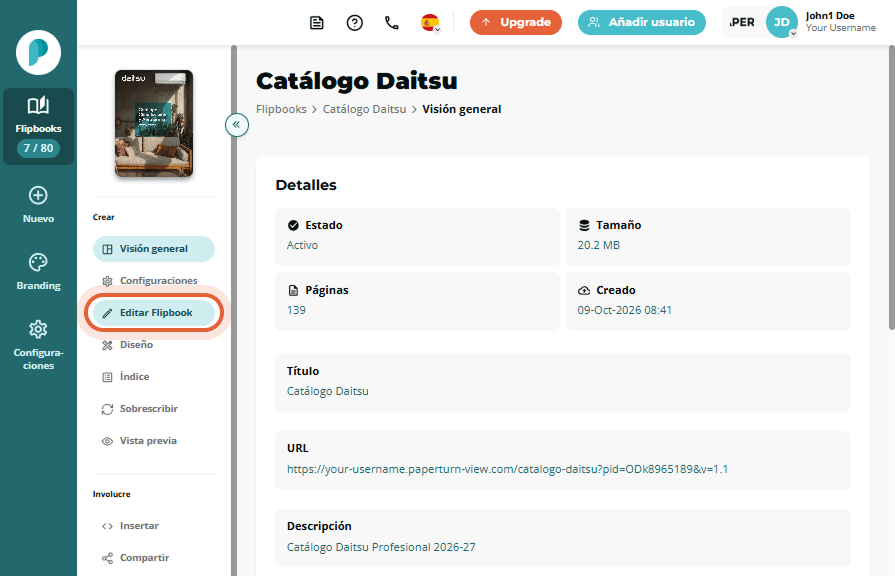Image resolution: width=895 pixels, height=576 pixels.
Task: Open the Branding section
Action: coord(38,272)
